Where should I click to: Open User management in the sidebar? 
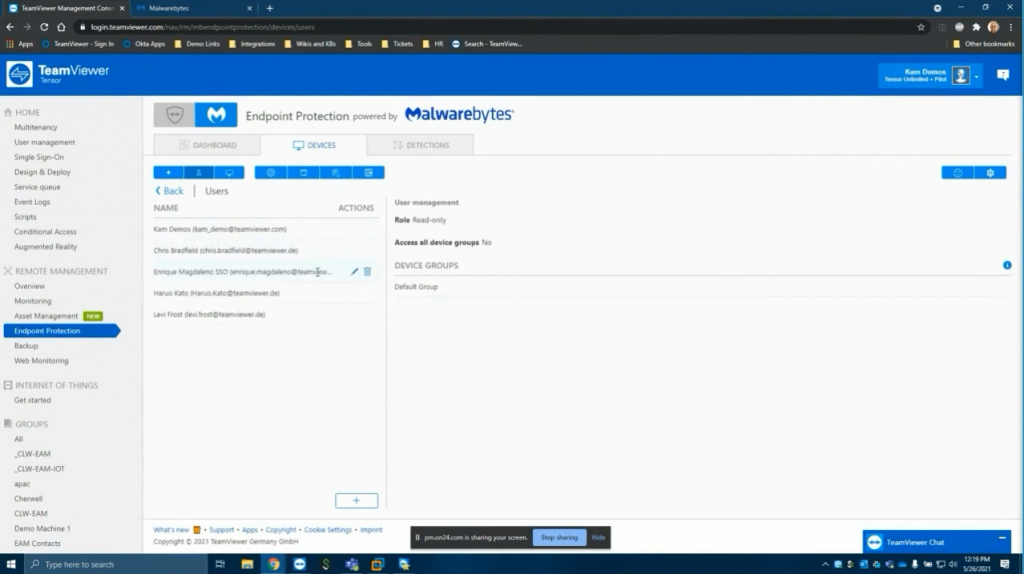[44, 142]
